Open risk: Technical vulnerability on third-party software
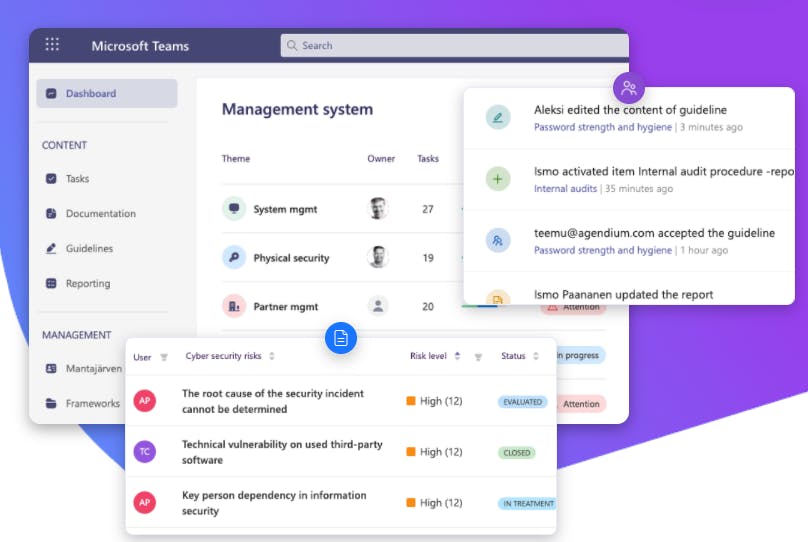Image resolution: width=808 pixels, height=542 pixels. [x=282, y=452]
